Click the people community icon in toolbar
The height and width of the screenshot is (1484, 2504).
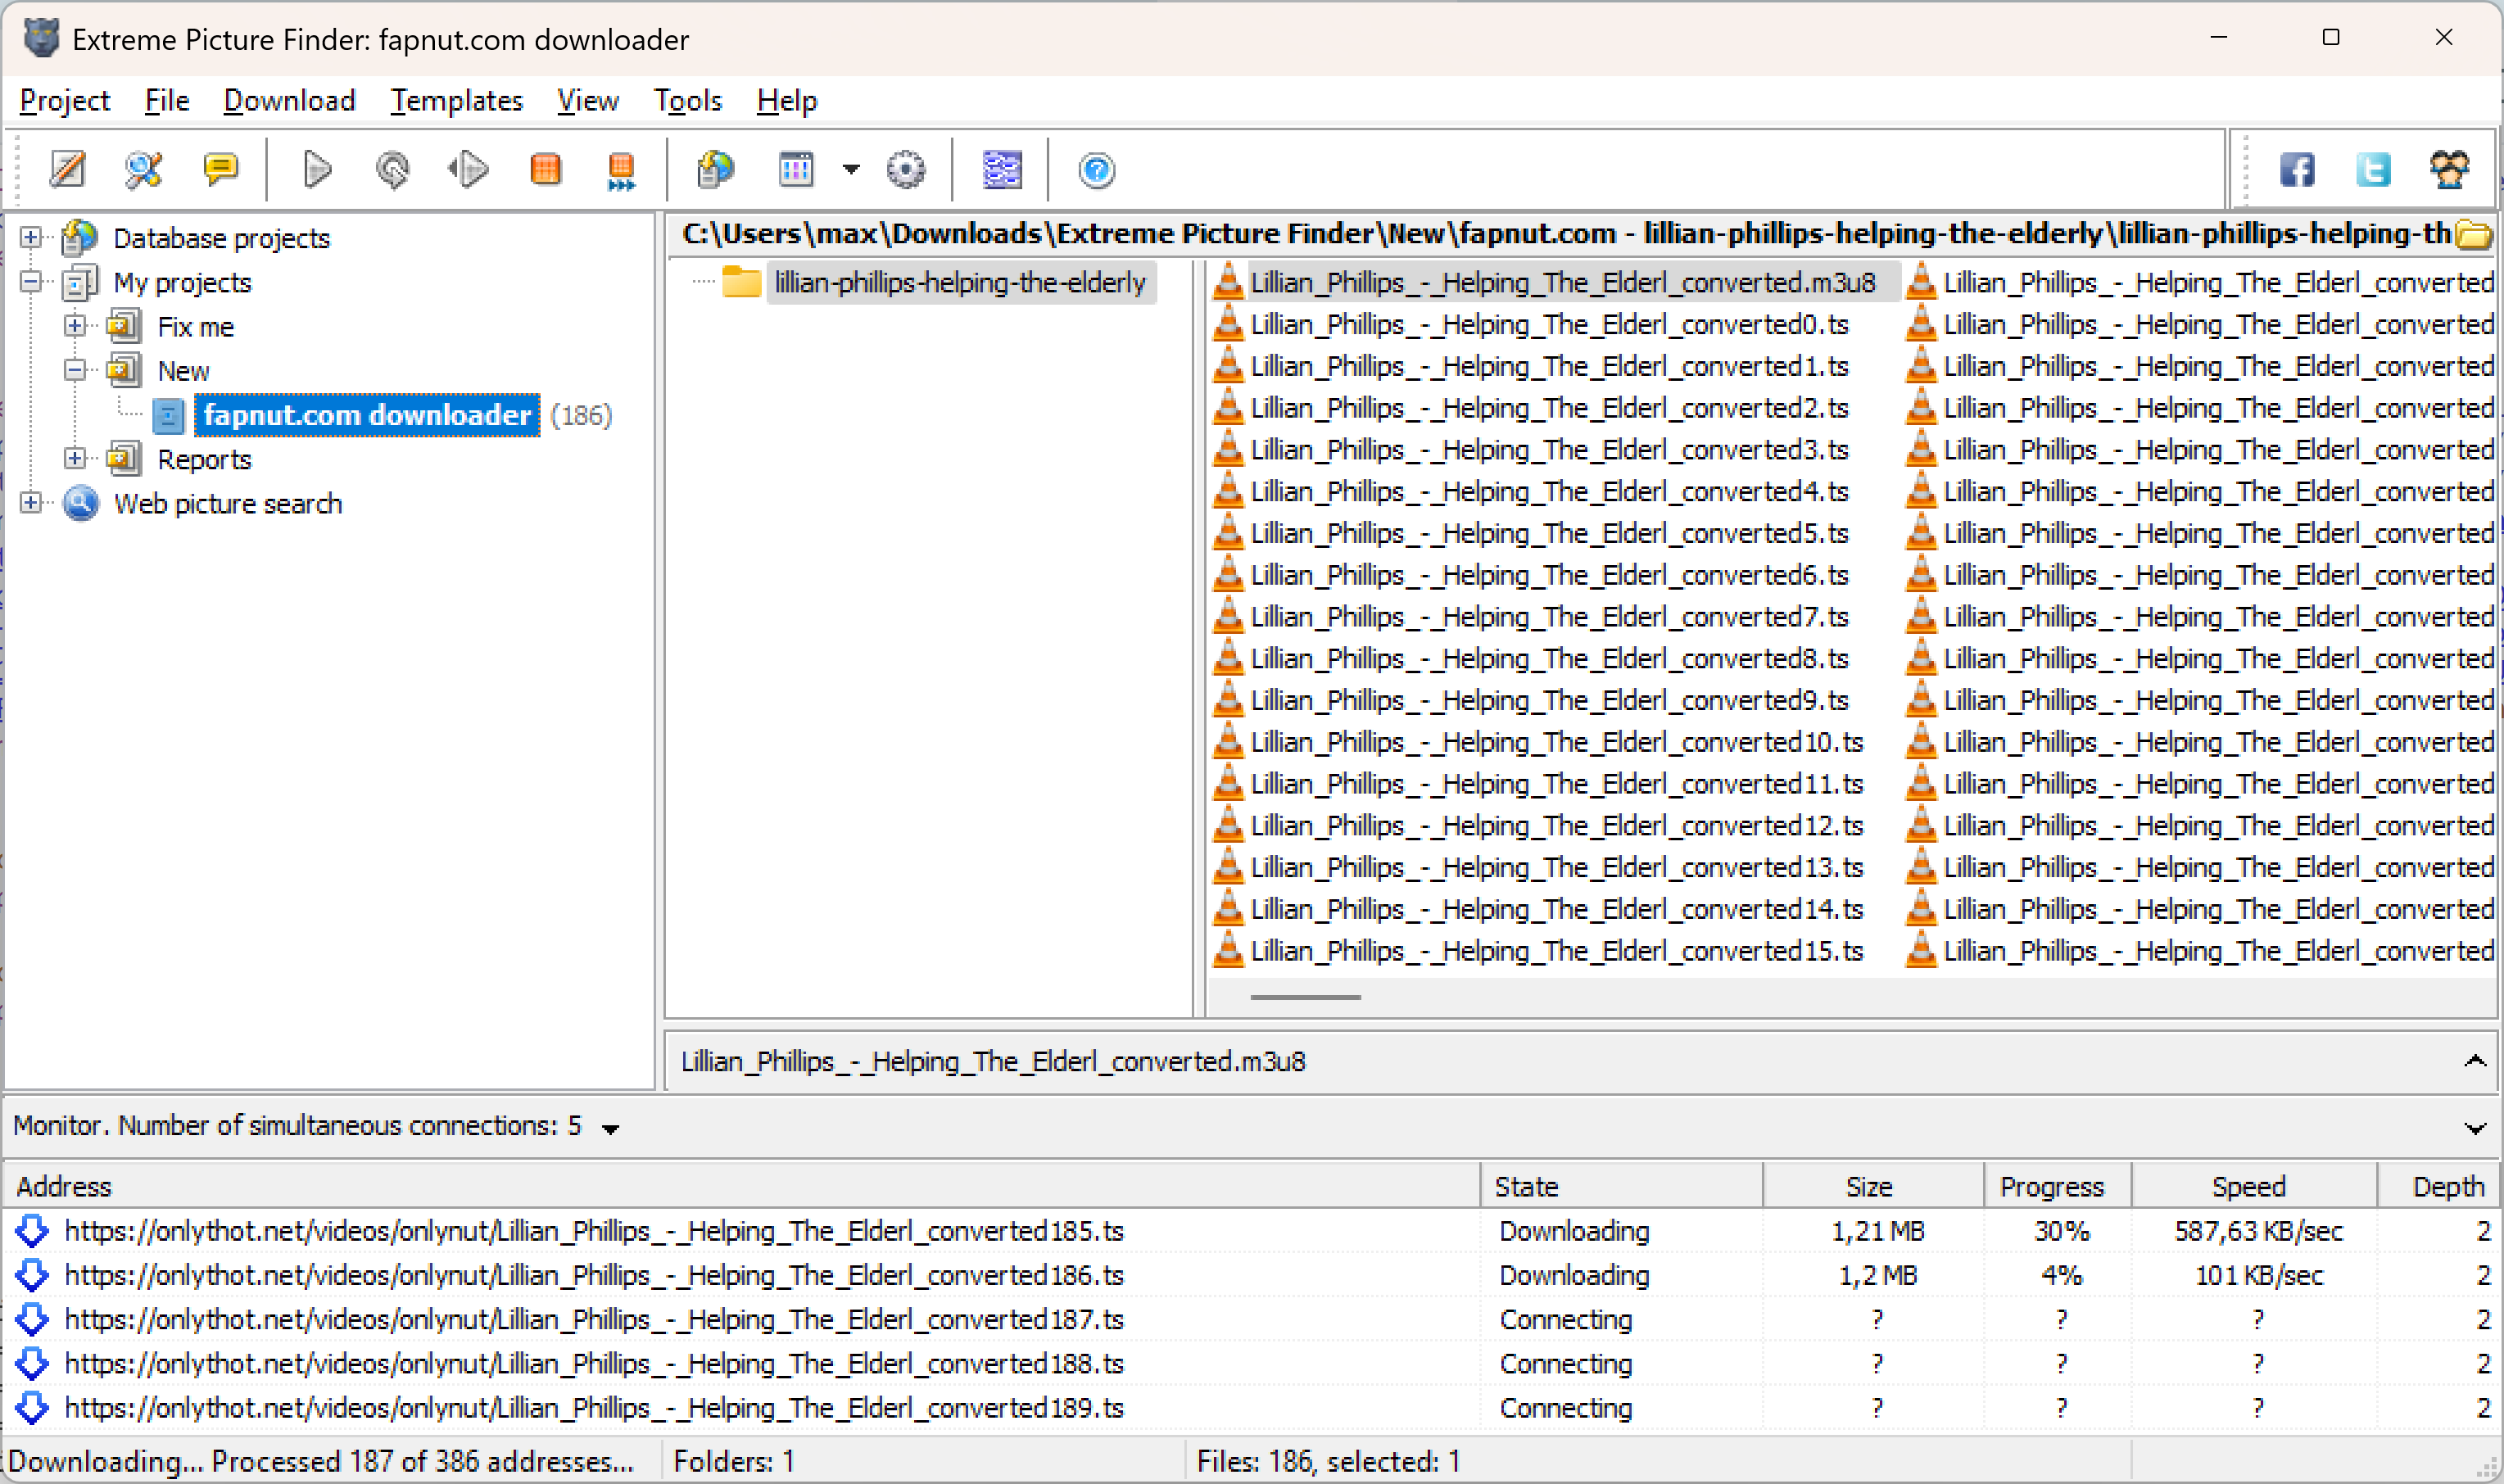(x=2449, y=170)
